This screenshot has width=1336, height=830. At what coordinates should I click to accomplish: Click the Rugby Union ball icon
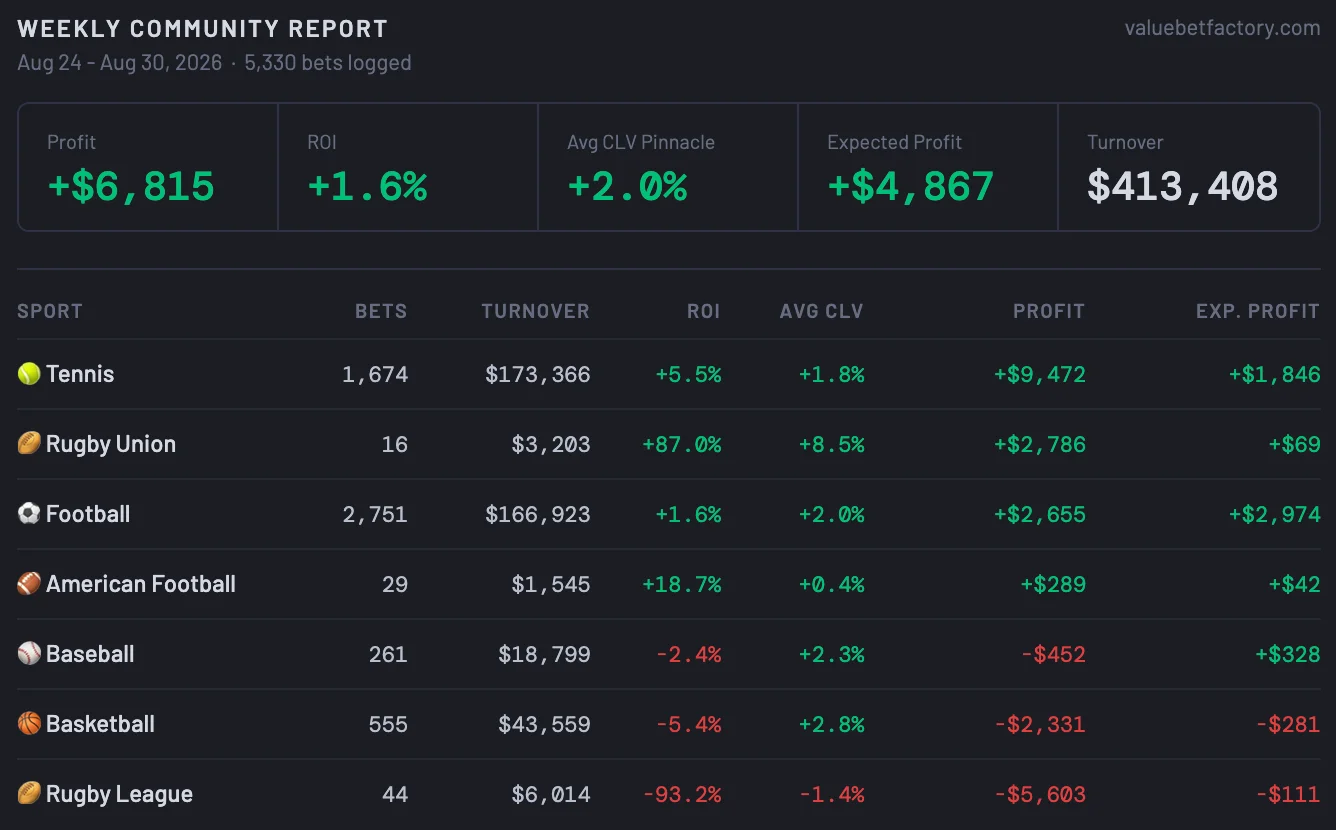point(29,444)
